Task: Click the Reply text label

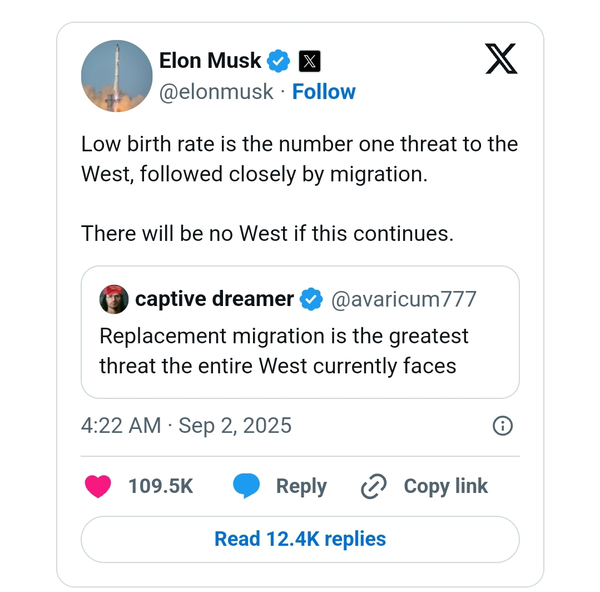Action: tap(301, 486)
